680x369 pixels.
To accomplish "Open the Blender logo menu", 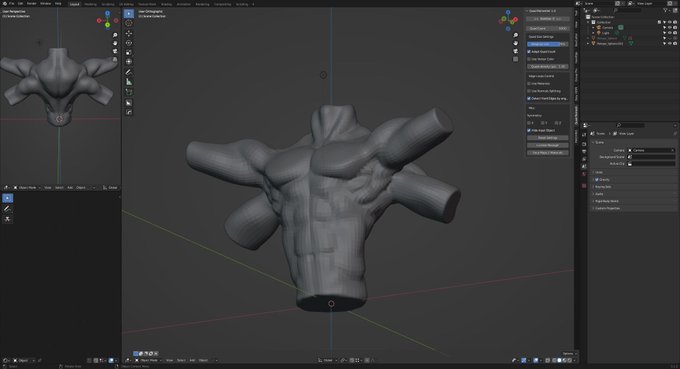I will (x=4, y=3).
